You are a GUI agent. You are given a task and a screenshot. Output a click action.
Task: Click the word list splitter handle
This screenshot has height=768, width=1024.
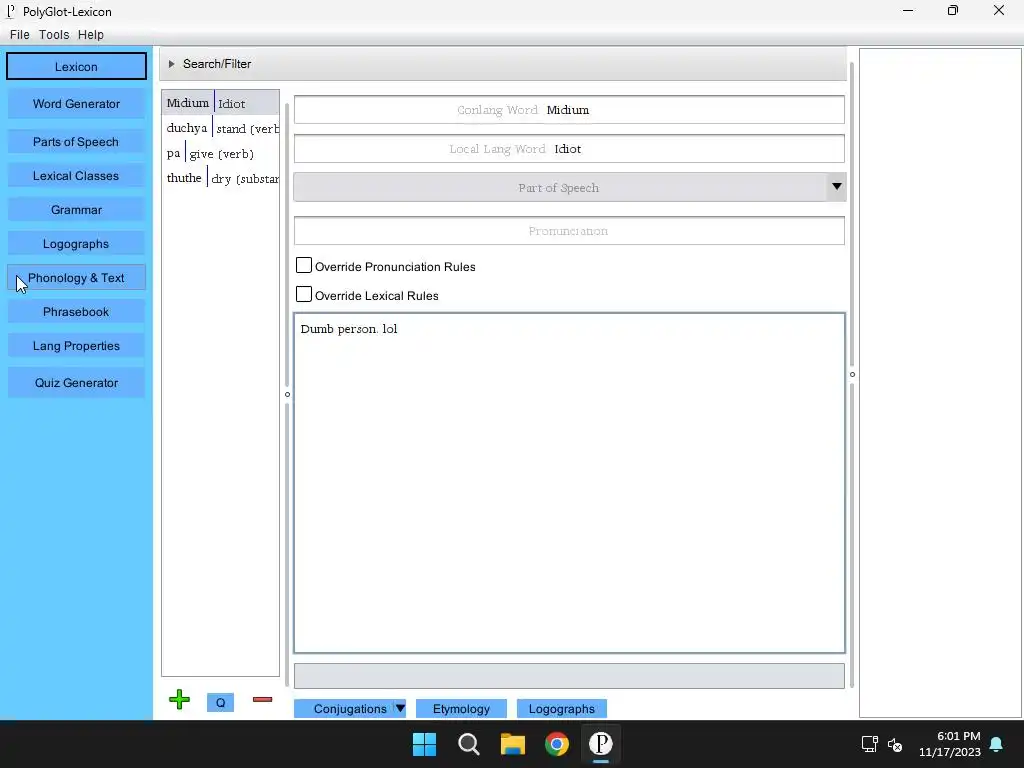[x=287, y=394]
